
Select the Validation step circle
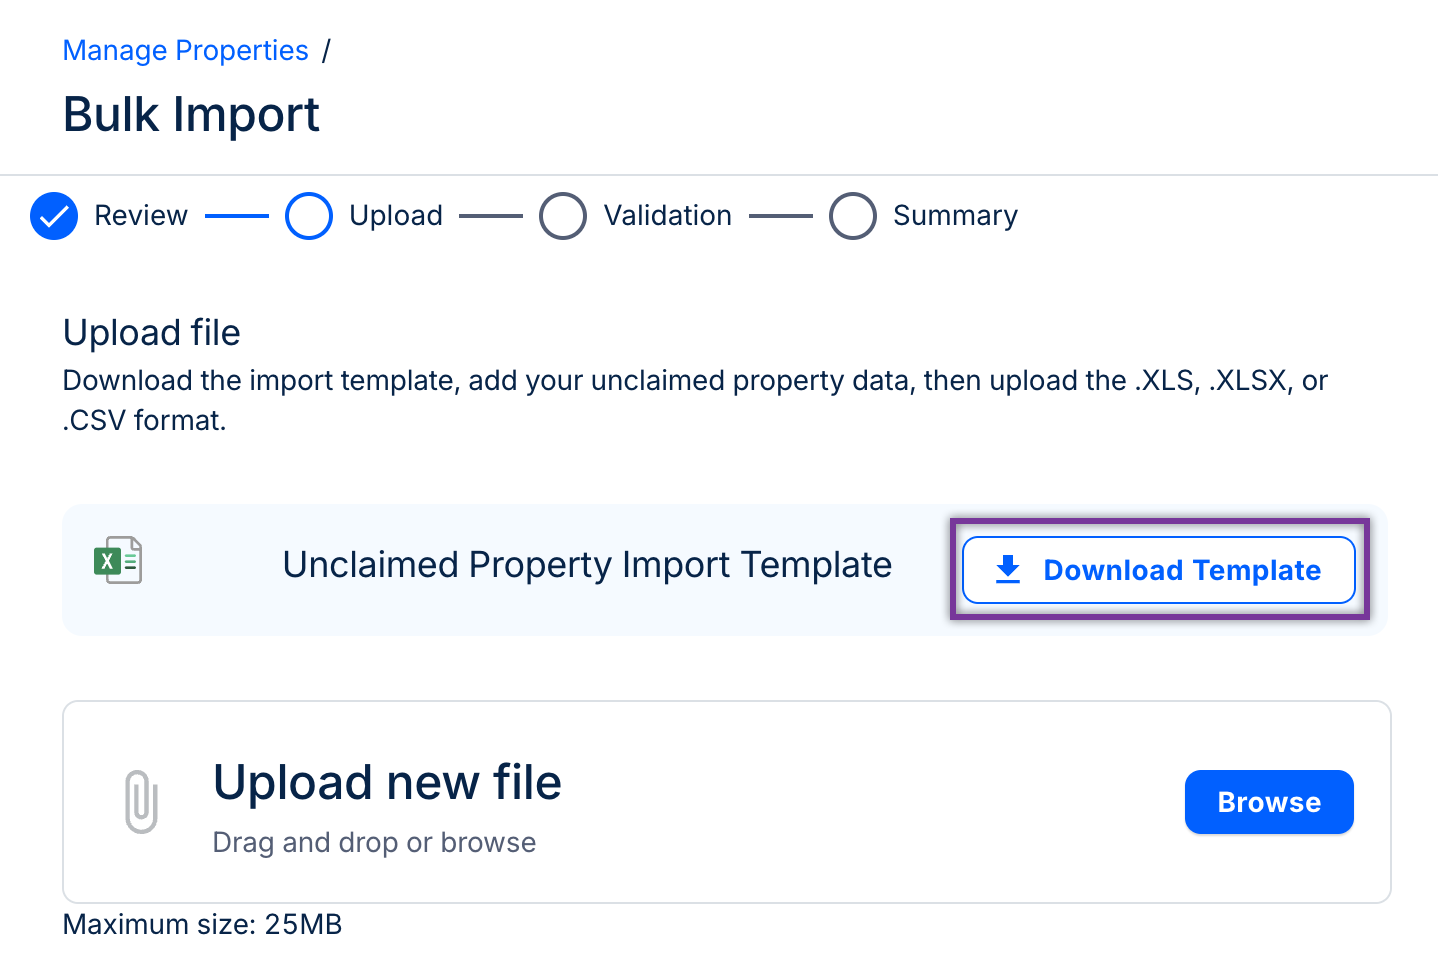563,216
